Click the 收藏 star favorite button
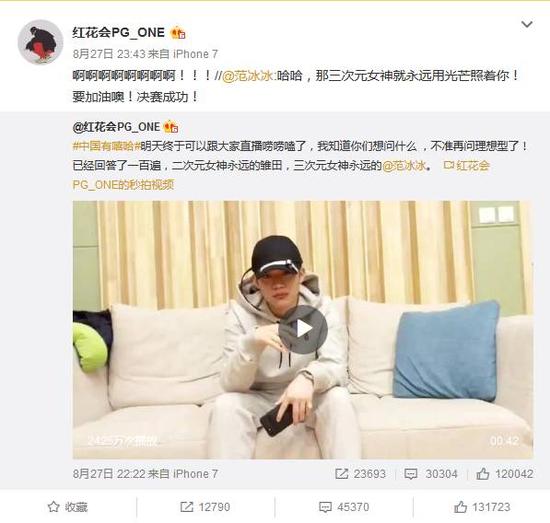 tap(68, 507)
